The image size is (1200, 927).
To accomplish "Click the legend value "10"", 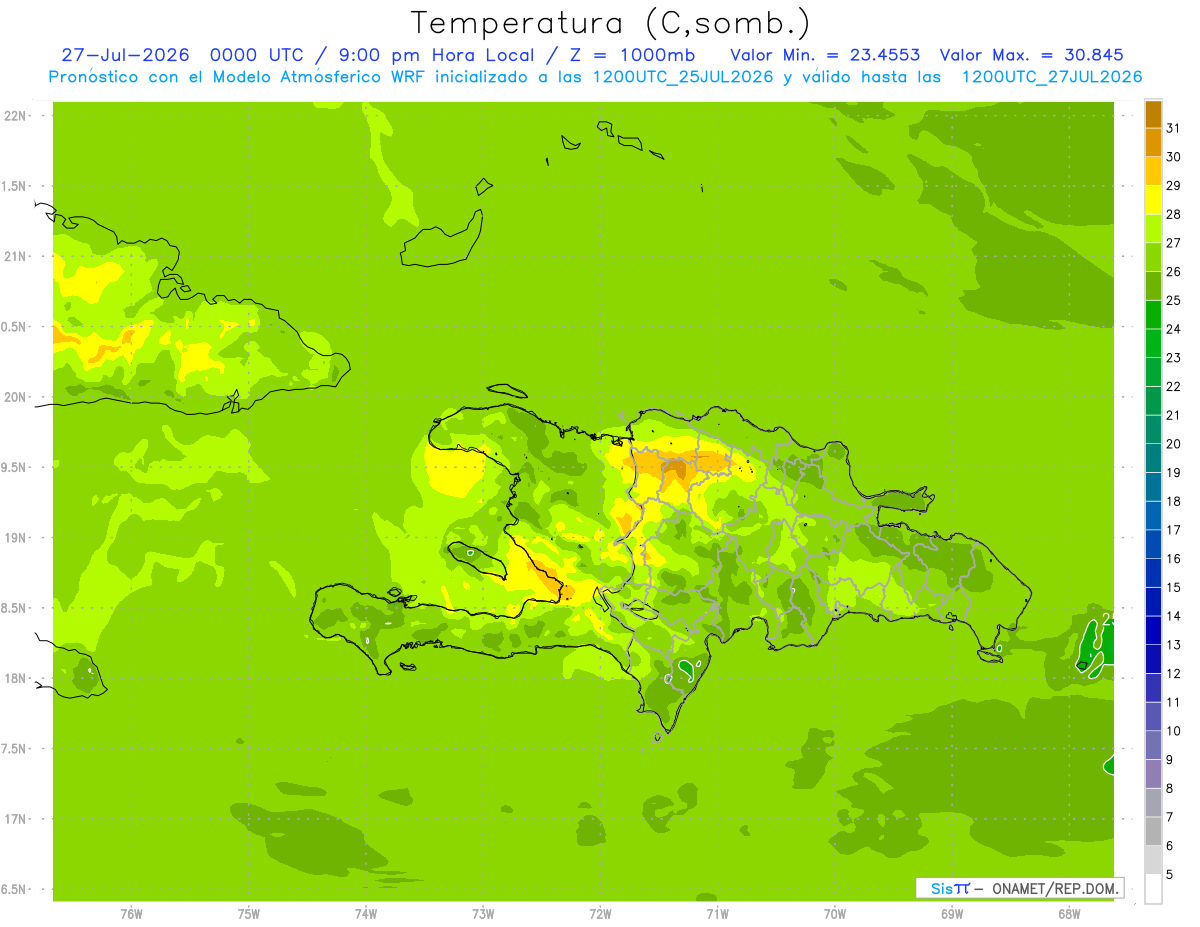I will click(x=1173, y=731).
